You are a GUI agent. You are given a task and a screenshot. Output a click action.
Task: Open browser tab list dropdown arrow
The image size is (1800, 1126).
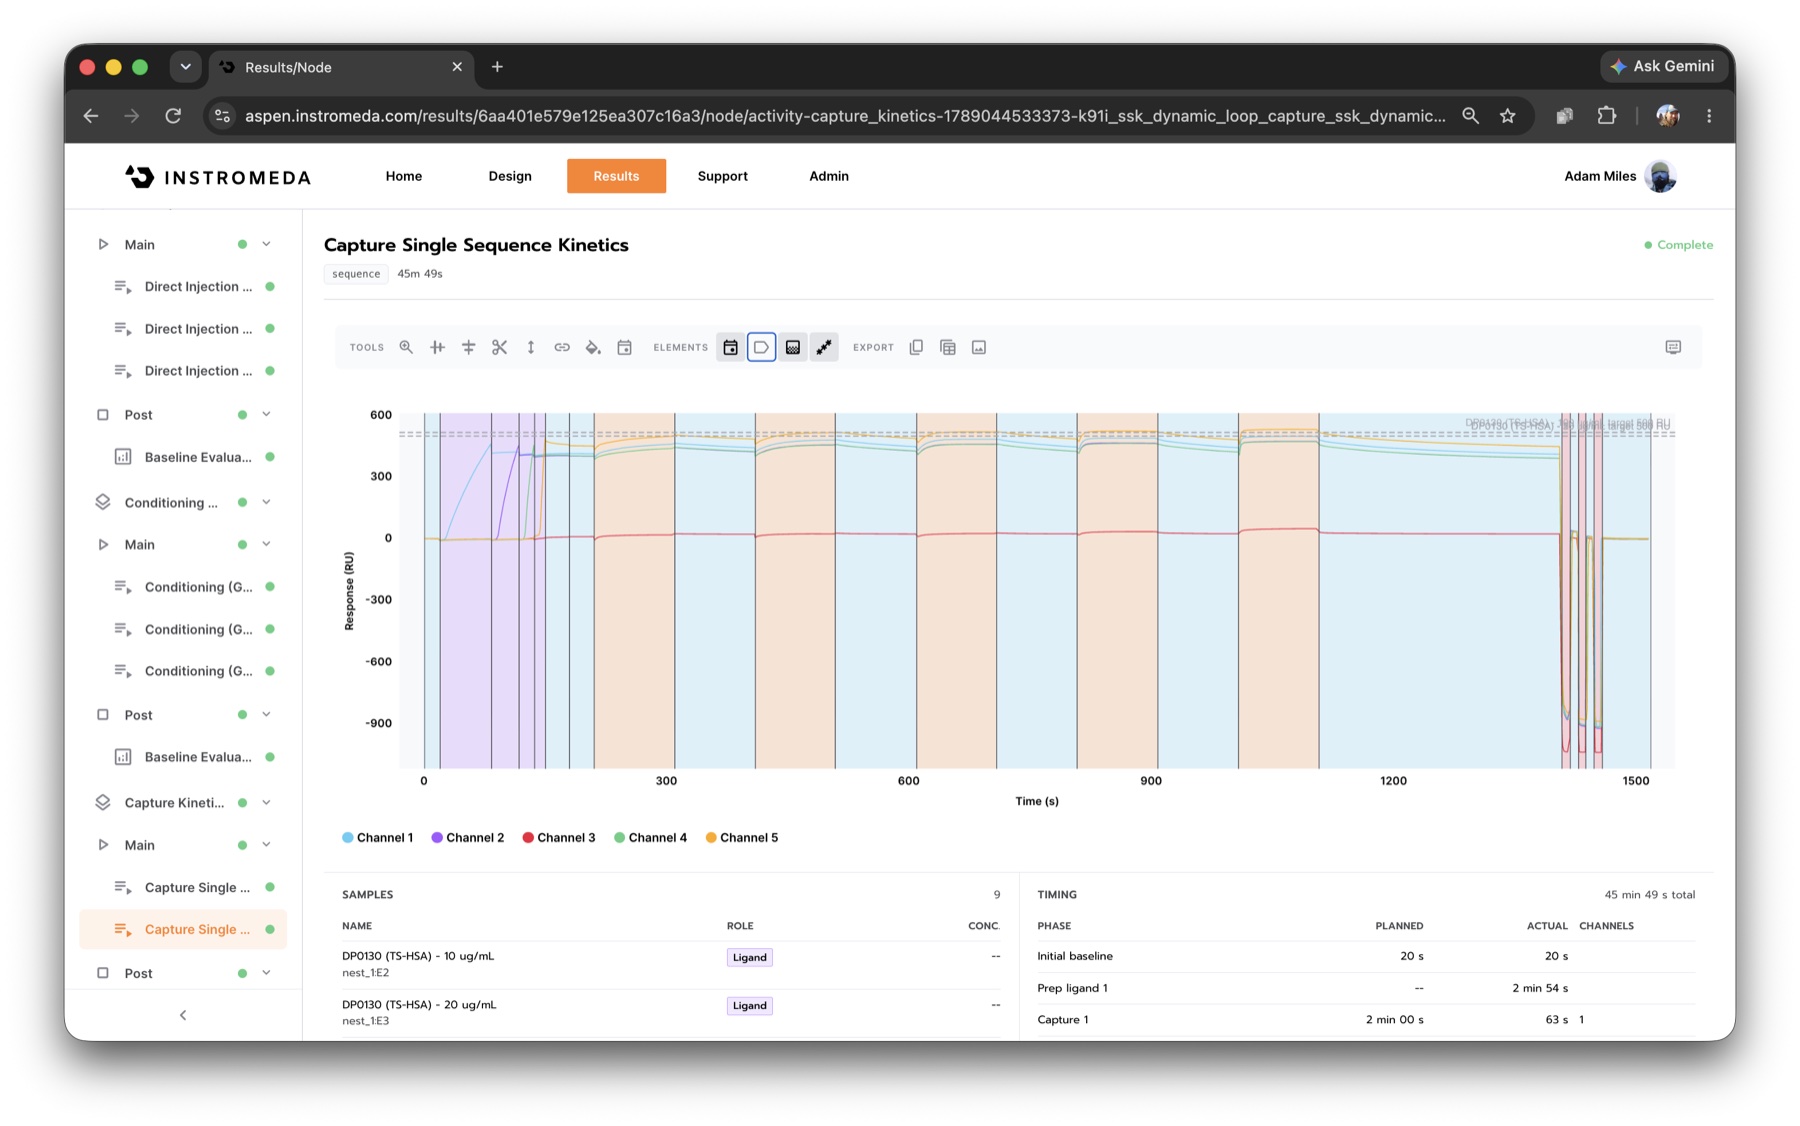[185, 67]
